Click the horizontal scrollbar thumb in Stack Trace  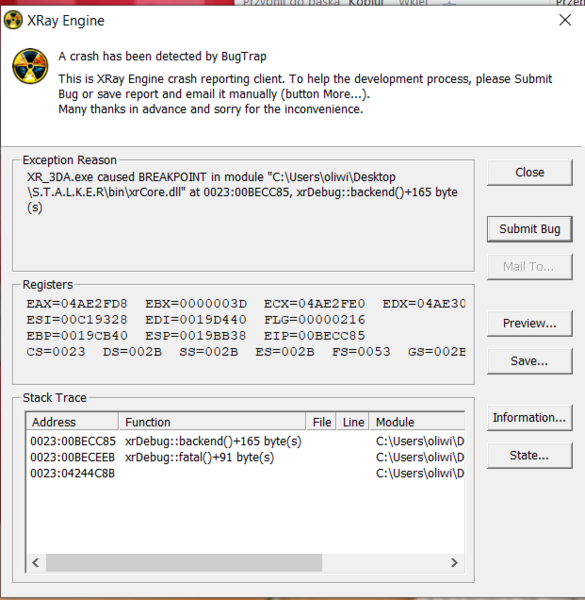pos(184,562)
